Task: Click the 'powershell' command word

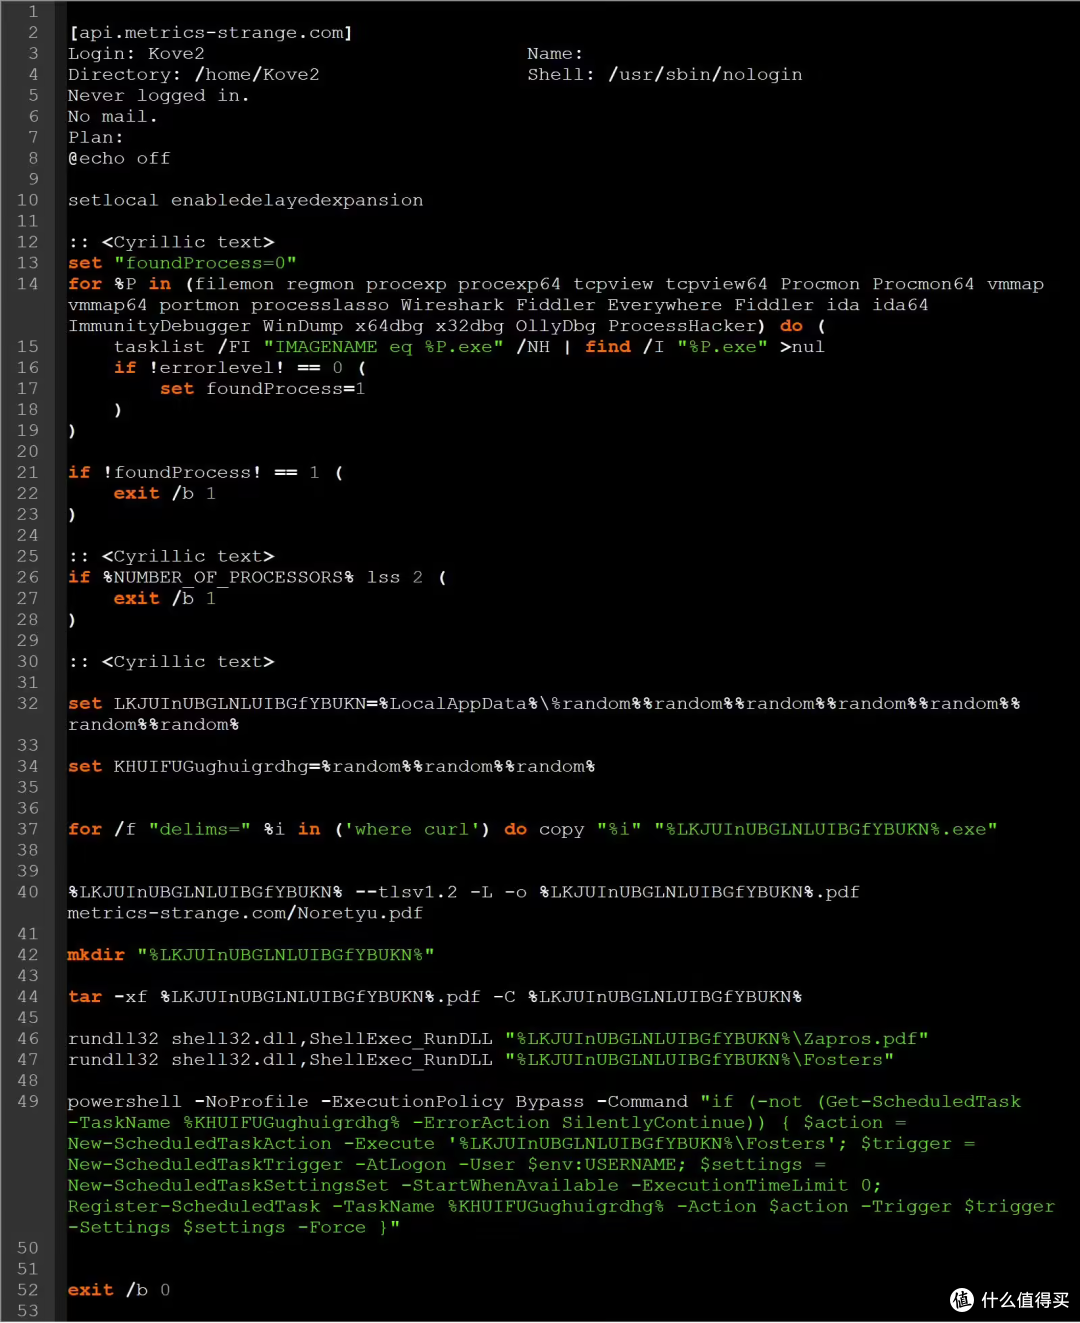Action: coord(125,1102)
